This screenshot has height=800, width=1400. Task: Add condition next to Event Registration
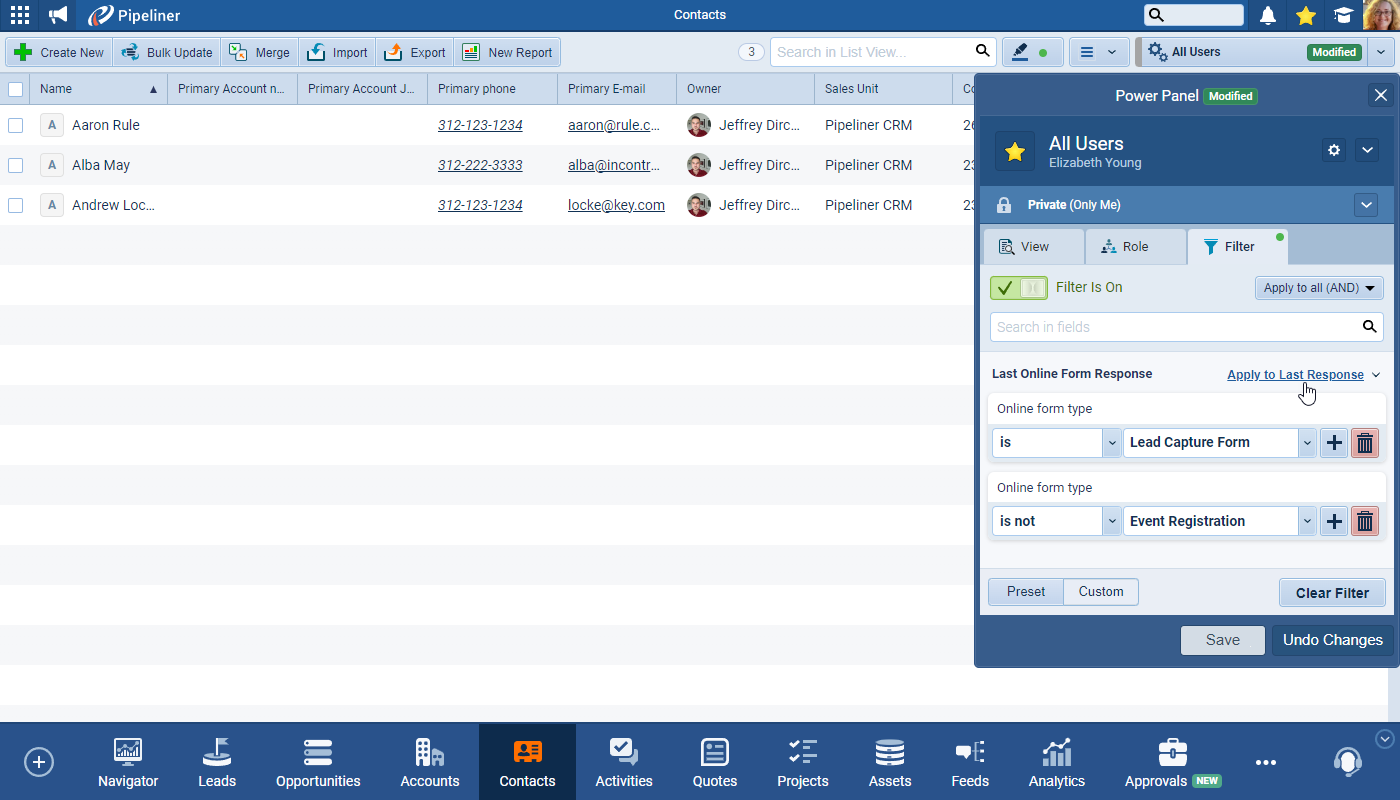(x=1334, y=522)
